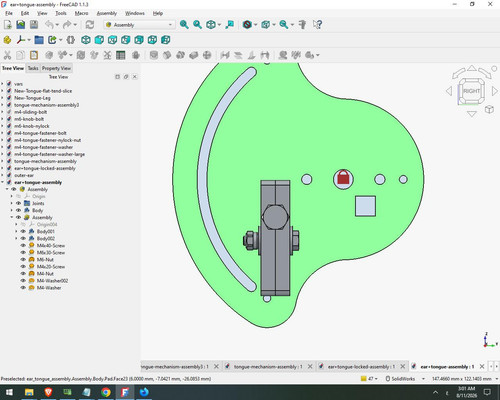Click the Fit all zoom icon

184,25
